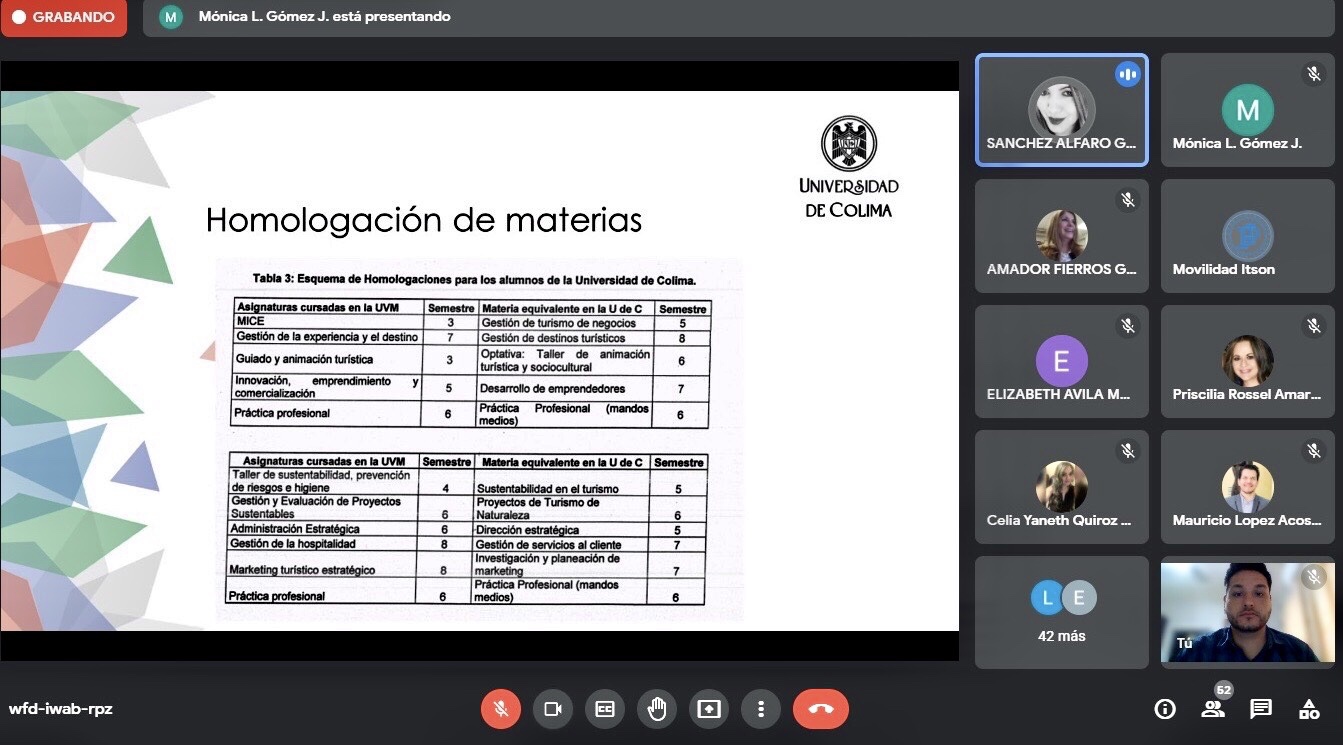Click the GRABANDO recording indicator
The width and height of the screenshot is (1343, 745).
tap(64, 17)
